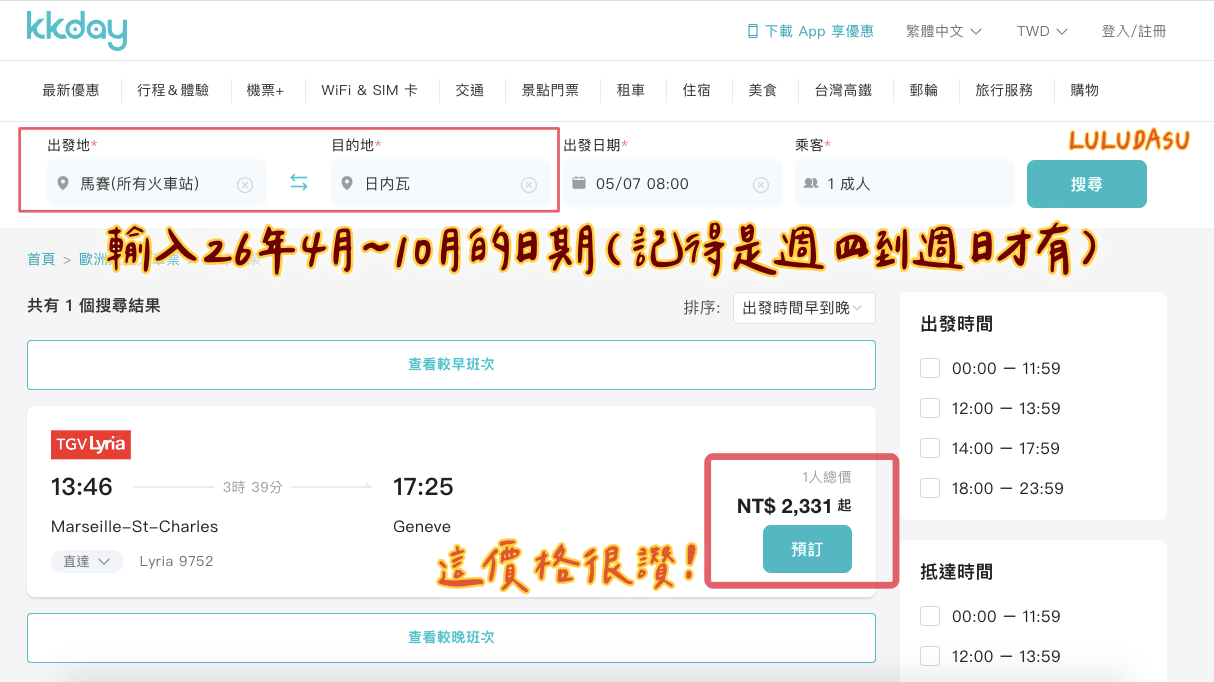Click the kkday logo
Image resolution: width=1214 pixels, height=682 pixels.
(76, 30)
